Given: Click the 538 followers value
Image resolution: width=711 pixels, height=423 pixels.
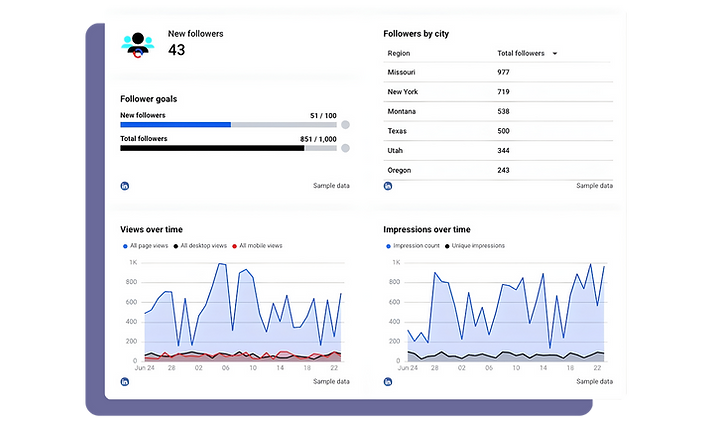Looking at the screenshot, I should pos(503,111).
